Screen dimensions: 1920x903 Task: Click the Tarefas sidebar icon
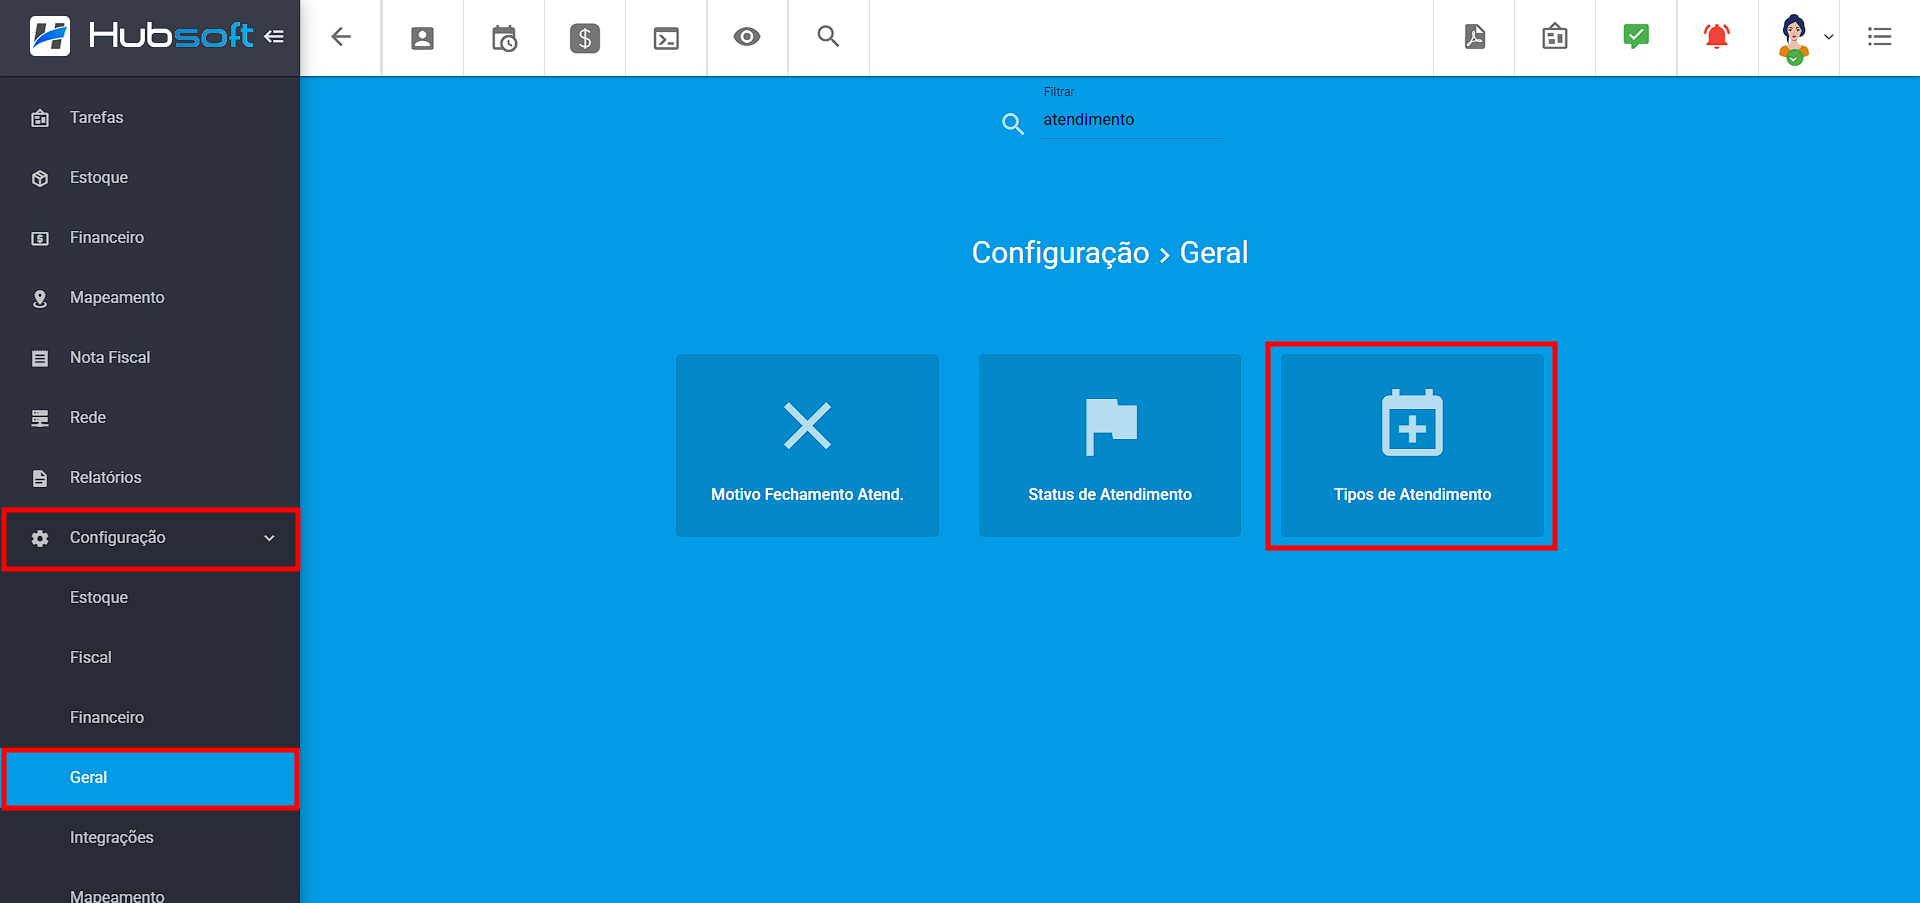[40, 118]
